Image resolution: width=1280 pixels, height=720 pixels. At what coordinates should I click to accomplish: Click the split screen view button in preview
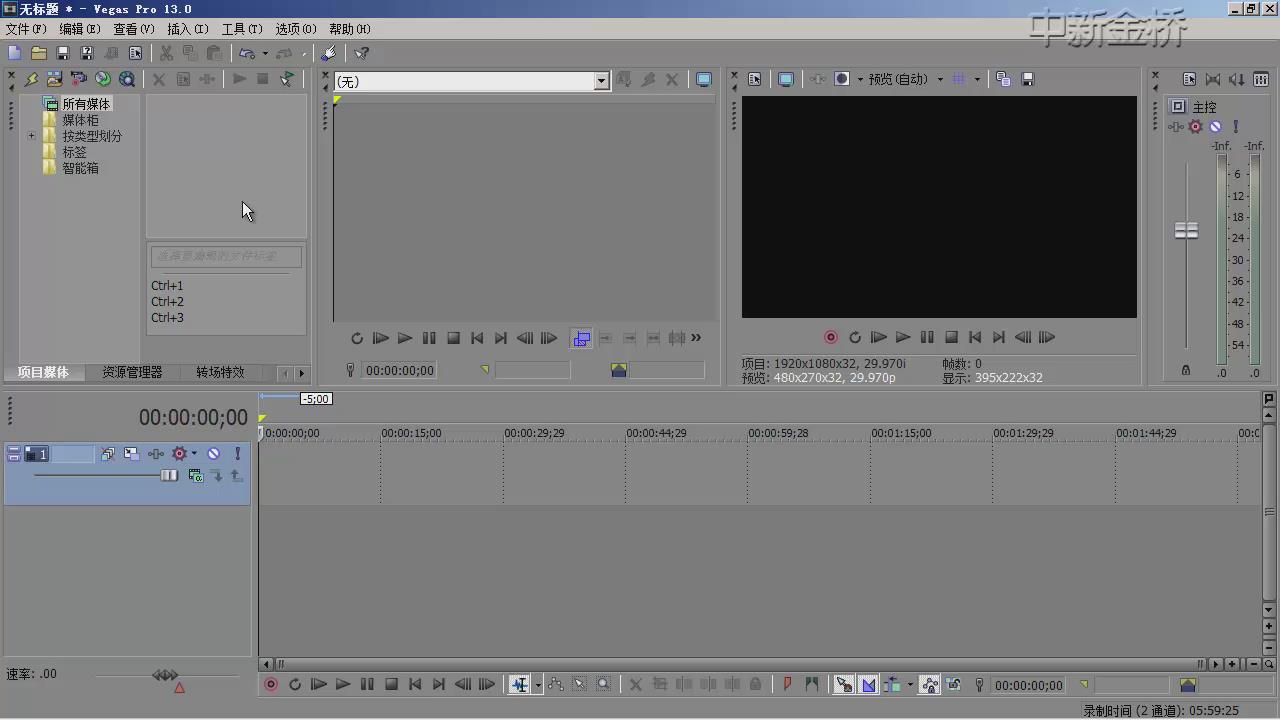[842, 79]
